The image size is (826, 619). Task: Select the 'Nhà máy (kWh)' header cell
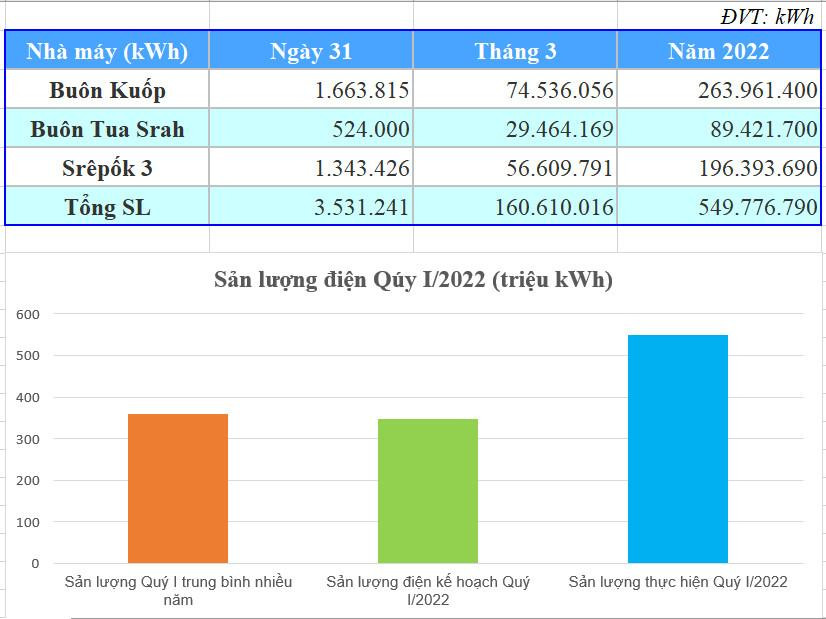pos(107,51)
